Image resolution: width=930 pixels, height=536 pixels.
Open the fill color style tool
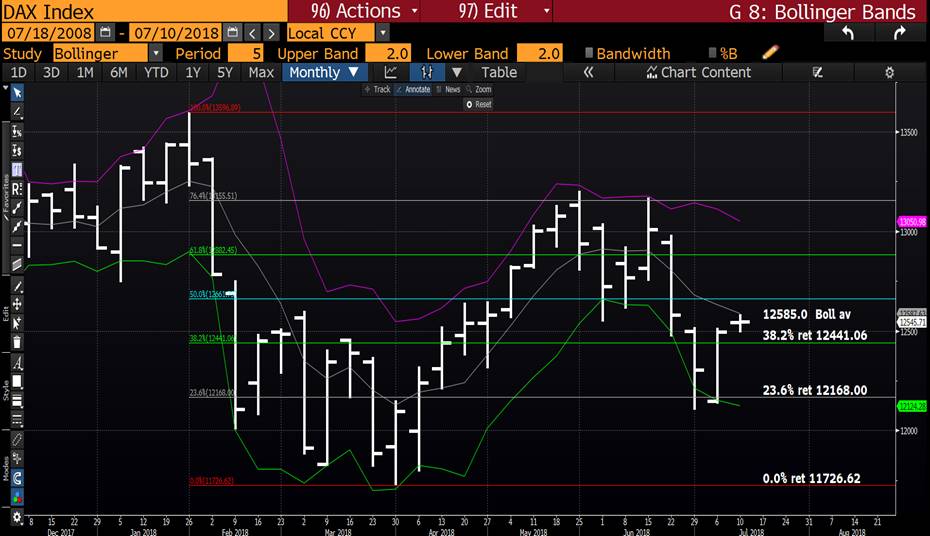17,381
